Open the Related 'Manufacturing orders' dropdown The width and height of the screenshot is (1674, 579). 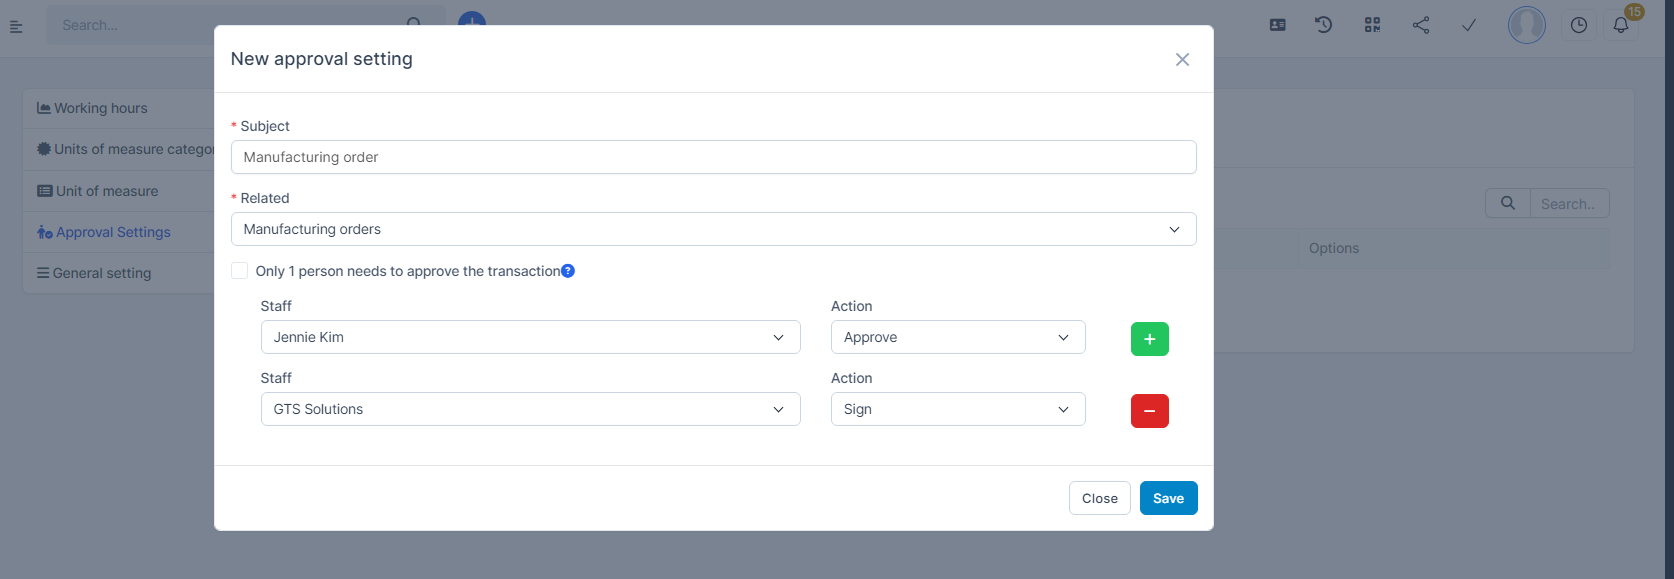point(713,229)
